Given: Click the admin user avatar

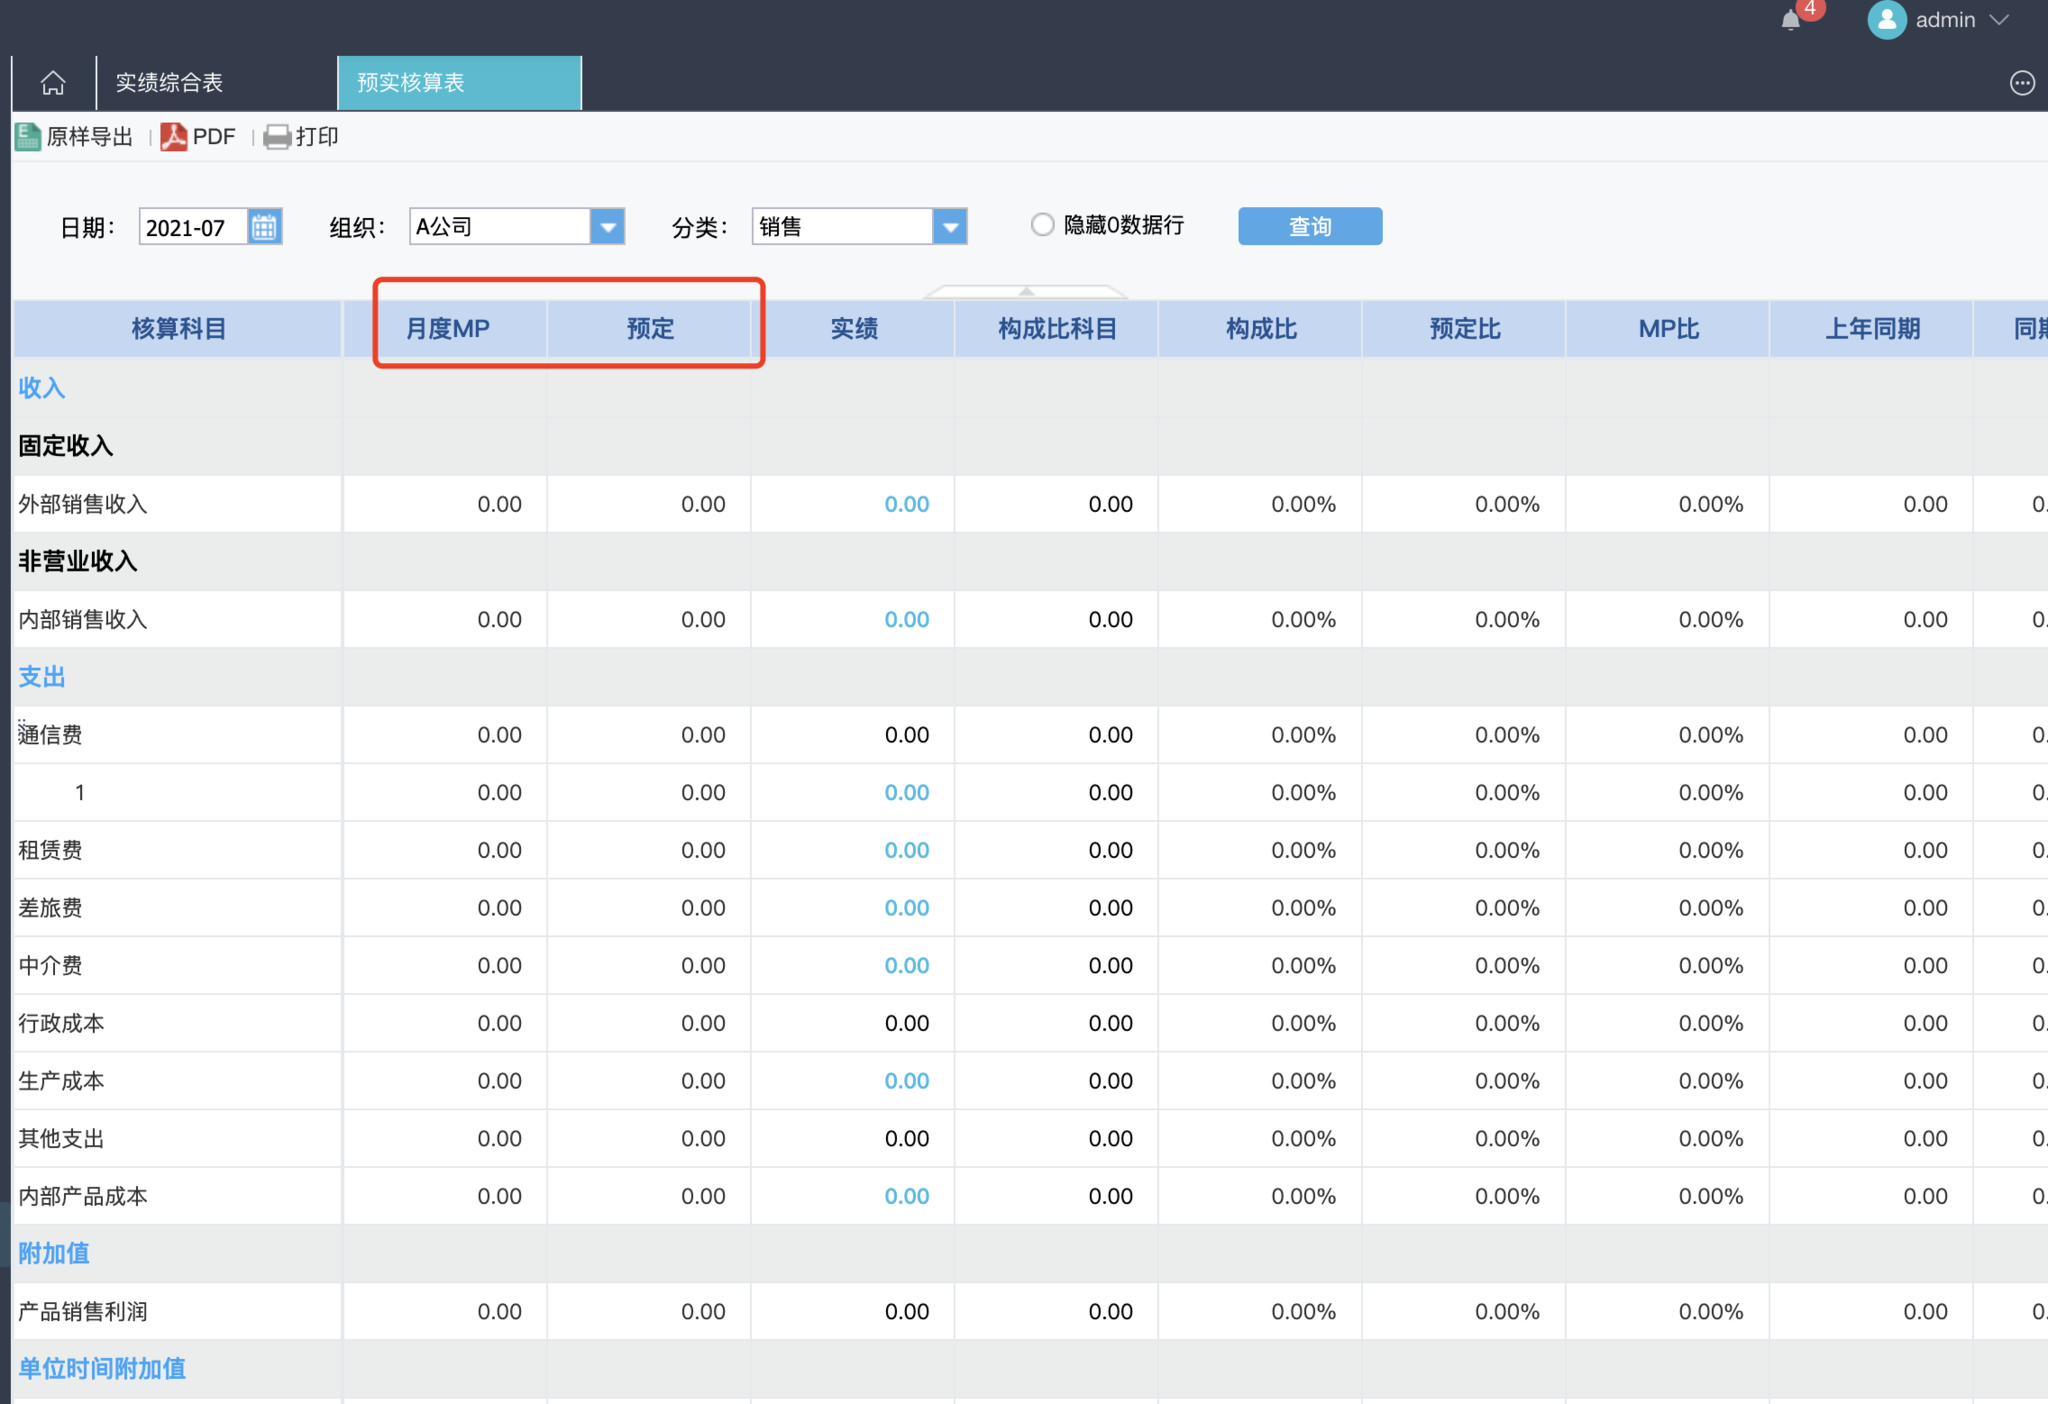Looking at the screenshot, I should pyautogui.click(x=1886, y=20).
